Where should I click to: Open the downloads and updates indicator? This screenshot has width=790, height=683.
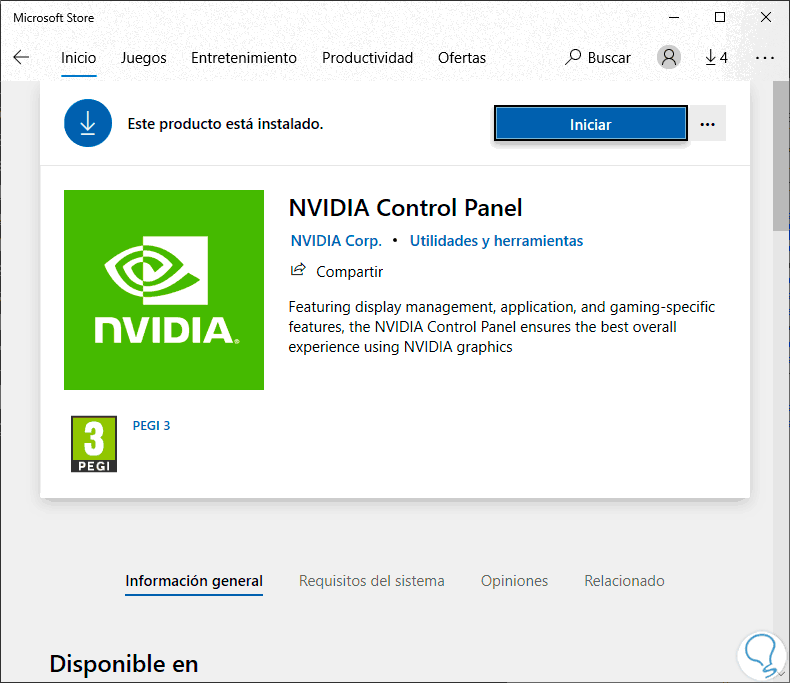(716, 57)
